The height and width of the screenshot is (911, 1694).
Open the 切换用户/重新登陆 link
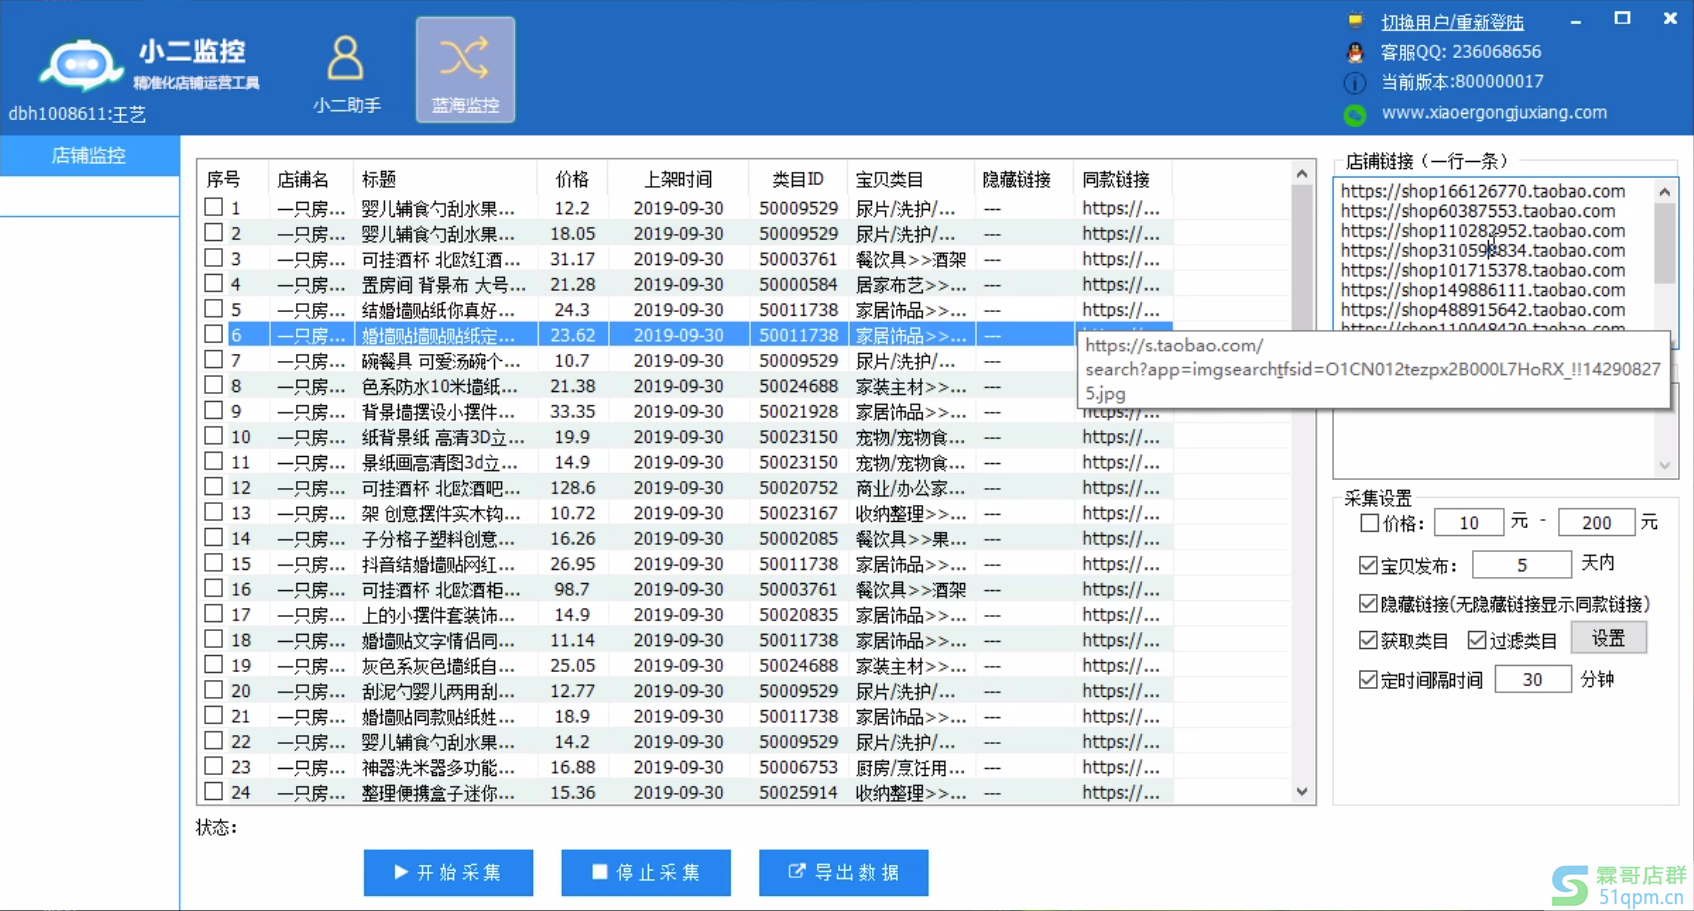1452,22
